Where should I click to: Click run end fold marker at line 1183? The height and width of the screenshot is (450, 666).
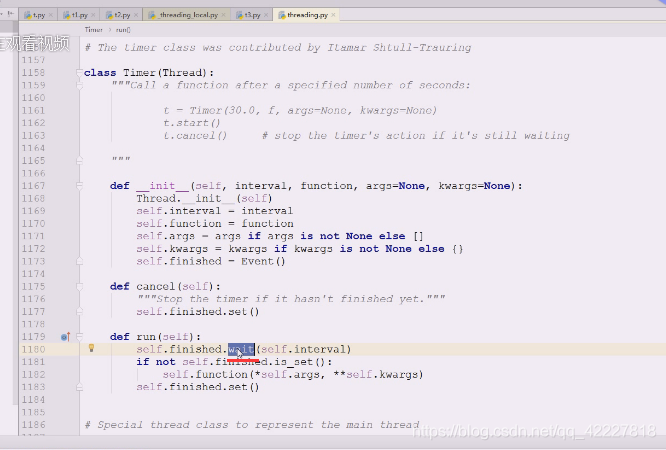coord(79,387)
